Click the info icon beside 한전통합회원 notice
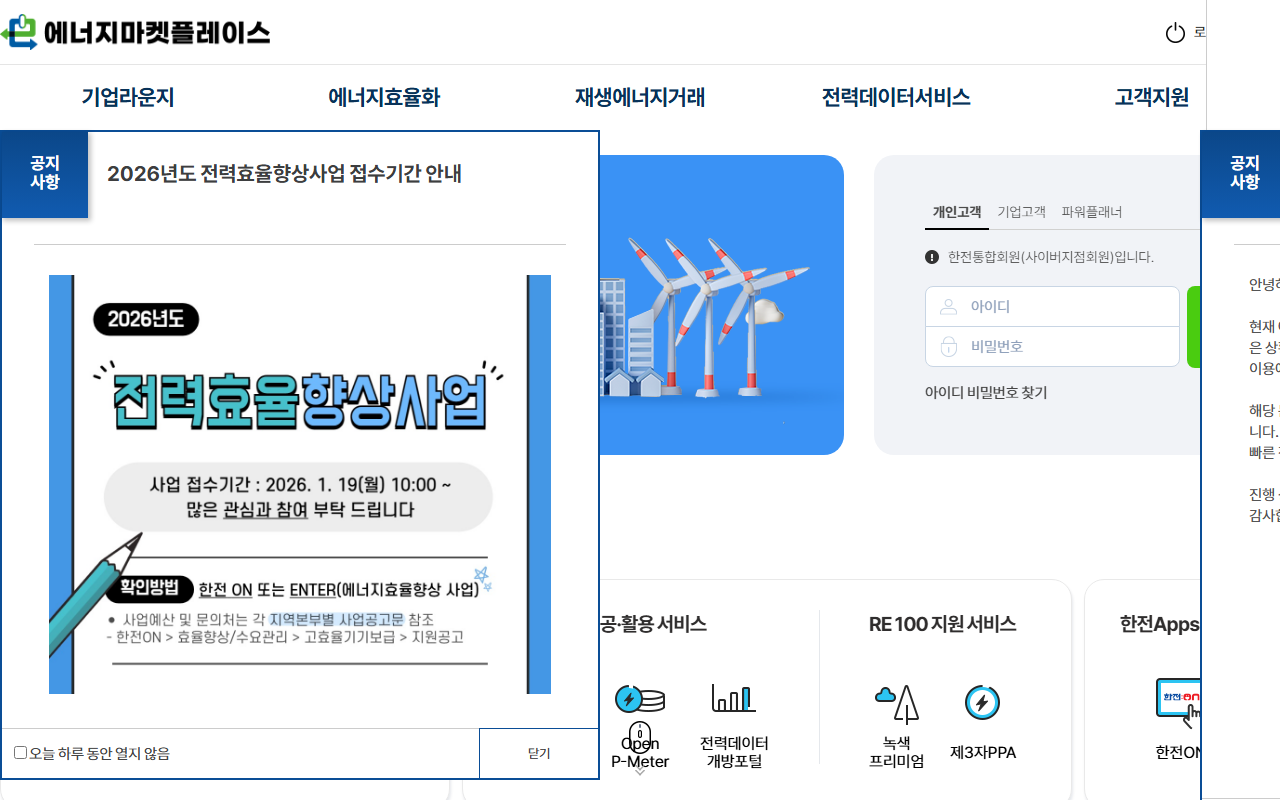 click(x=930, y=256)
